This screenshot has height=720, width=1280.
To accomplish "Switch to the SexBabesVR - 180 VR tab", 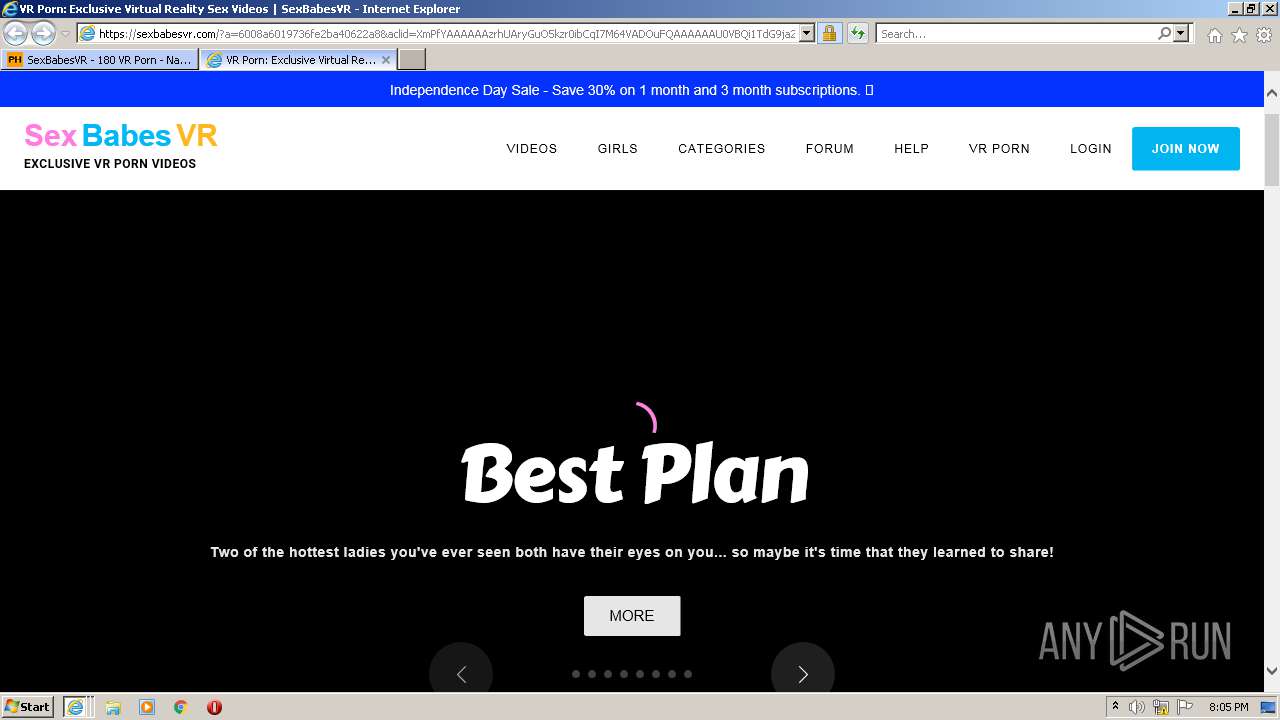I will 99,60.
